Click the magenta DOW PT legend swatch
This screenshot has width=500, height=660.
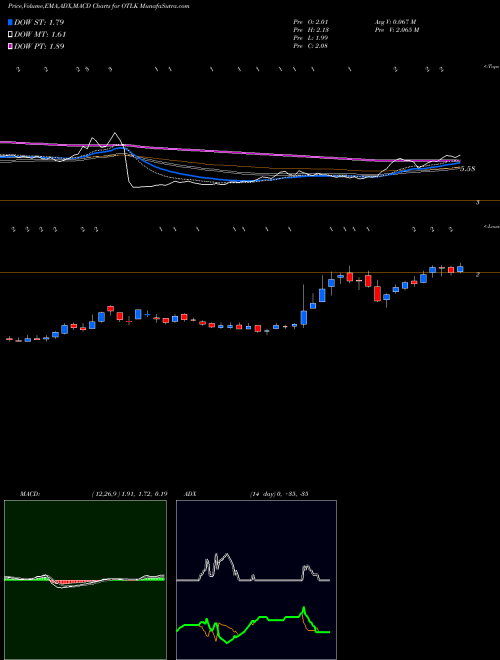pyautogui.click(x=10, y=46)
